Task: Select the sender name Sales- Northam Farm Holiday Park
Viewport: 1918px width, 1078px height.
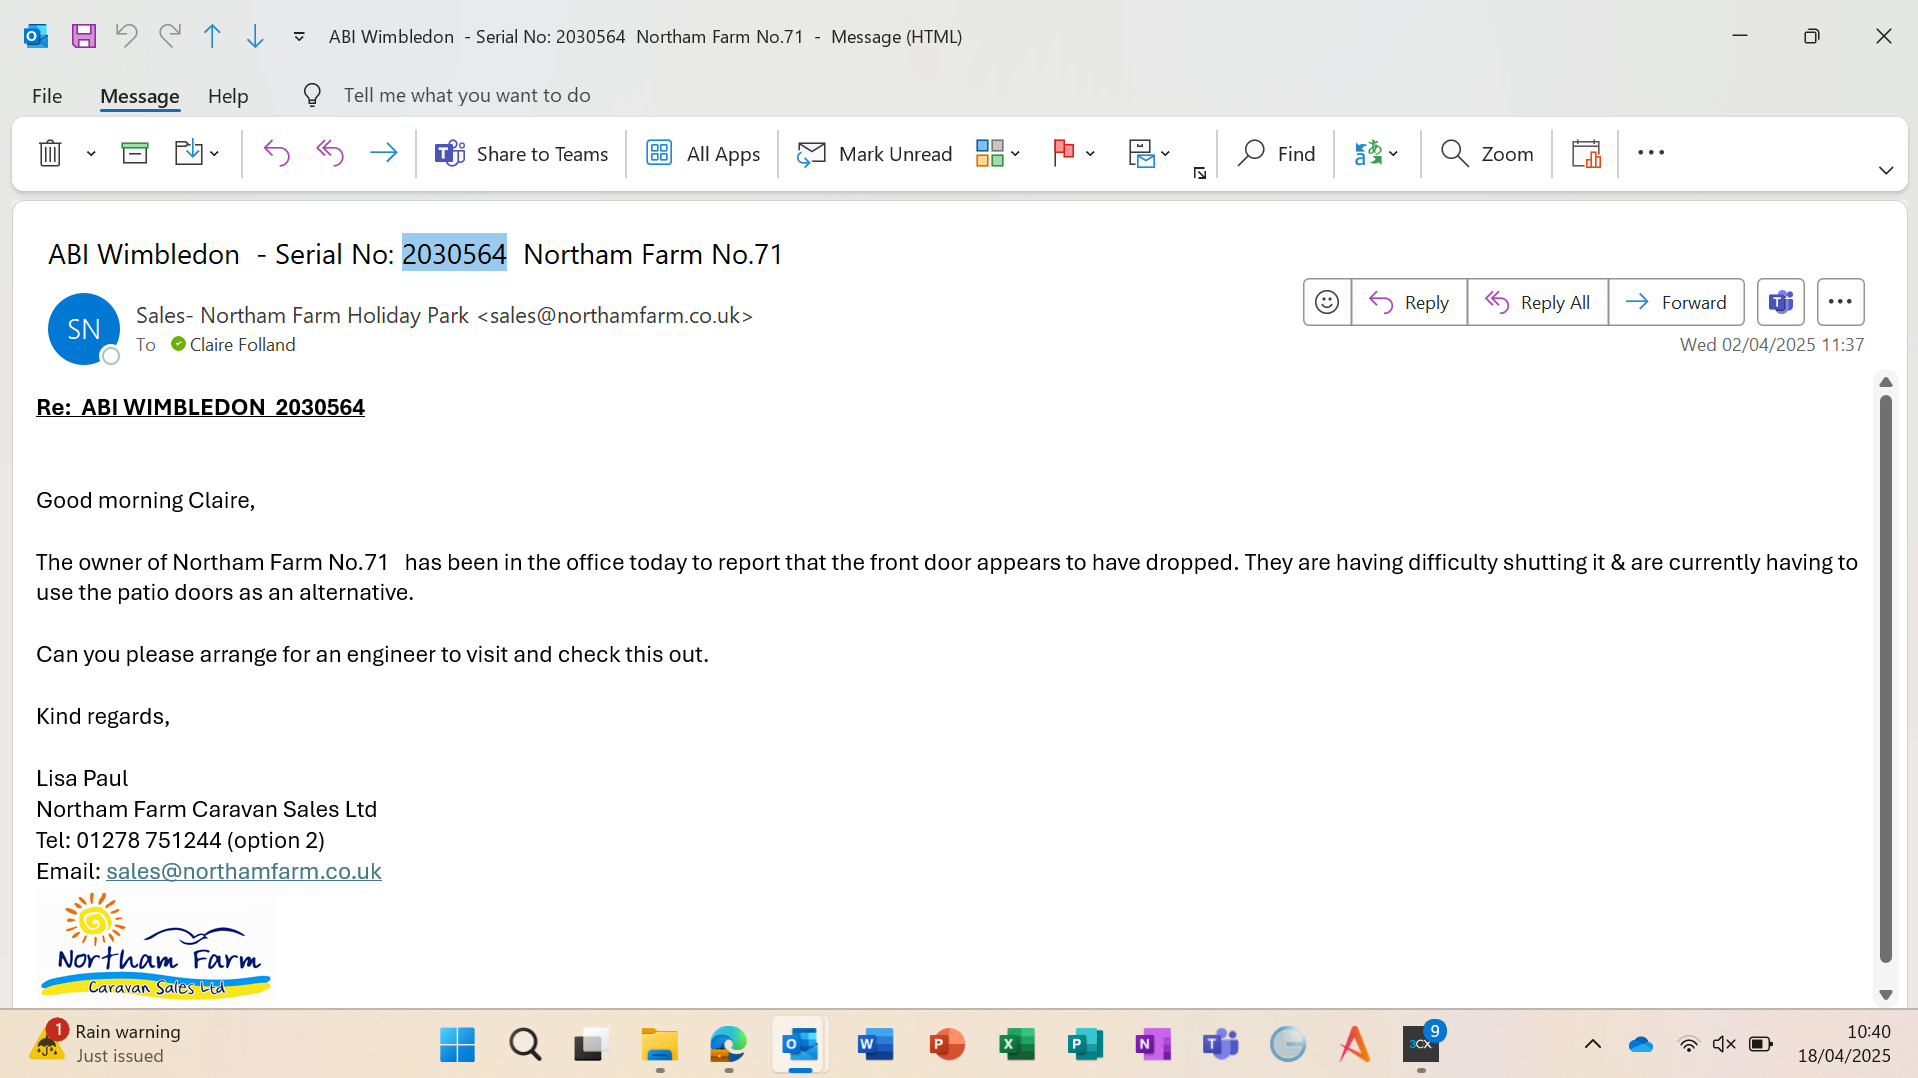Action: click(302, 316)
